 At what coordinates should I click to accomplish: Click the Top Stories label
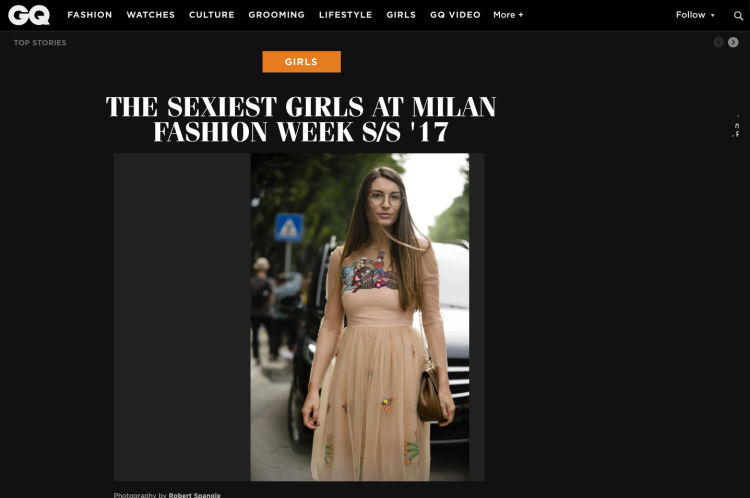point(40,43)
